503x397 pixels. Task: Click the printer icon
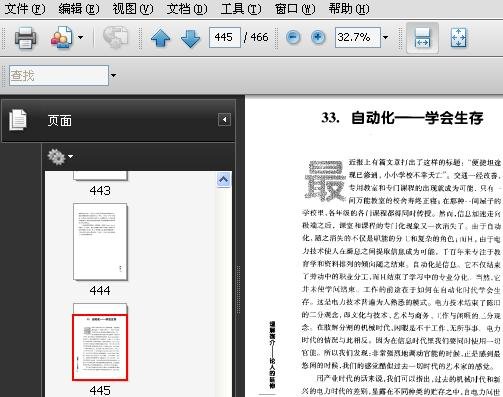pyautogui.click(x=25, y=38)
